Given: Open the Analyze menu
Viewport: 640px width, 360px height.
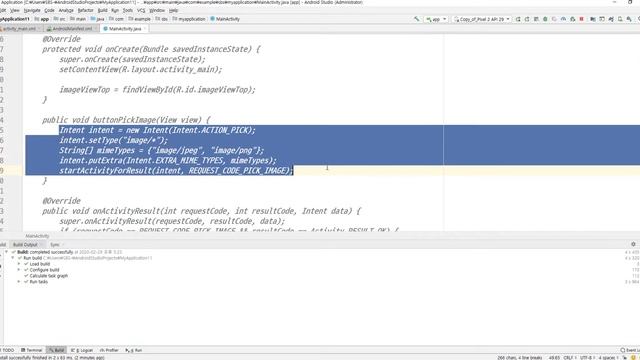Looking at the screenshot, I should [66, 10].
